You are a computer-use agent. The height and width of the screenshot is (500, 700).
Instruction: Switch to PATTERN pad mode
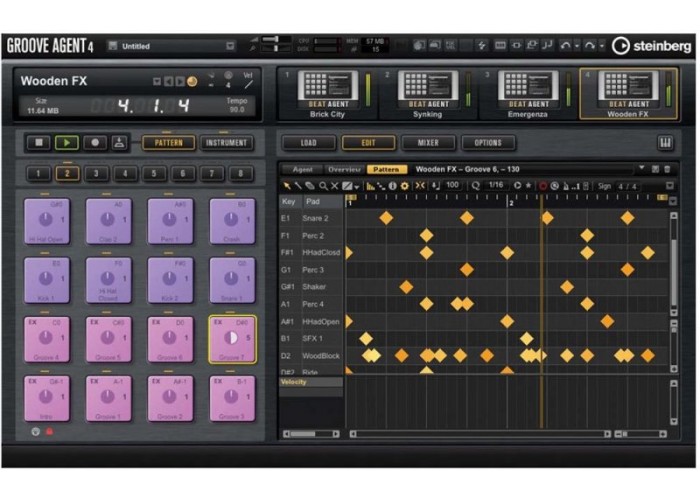pos(168,143)
